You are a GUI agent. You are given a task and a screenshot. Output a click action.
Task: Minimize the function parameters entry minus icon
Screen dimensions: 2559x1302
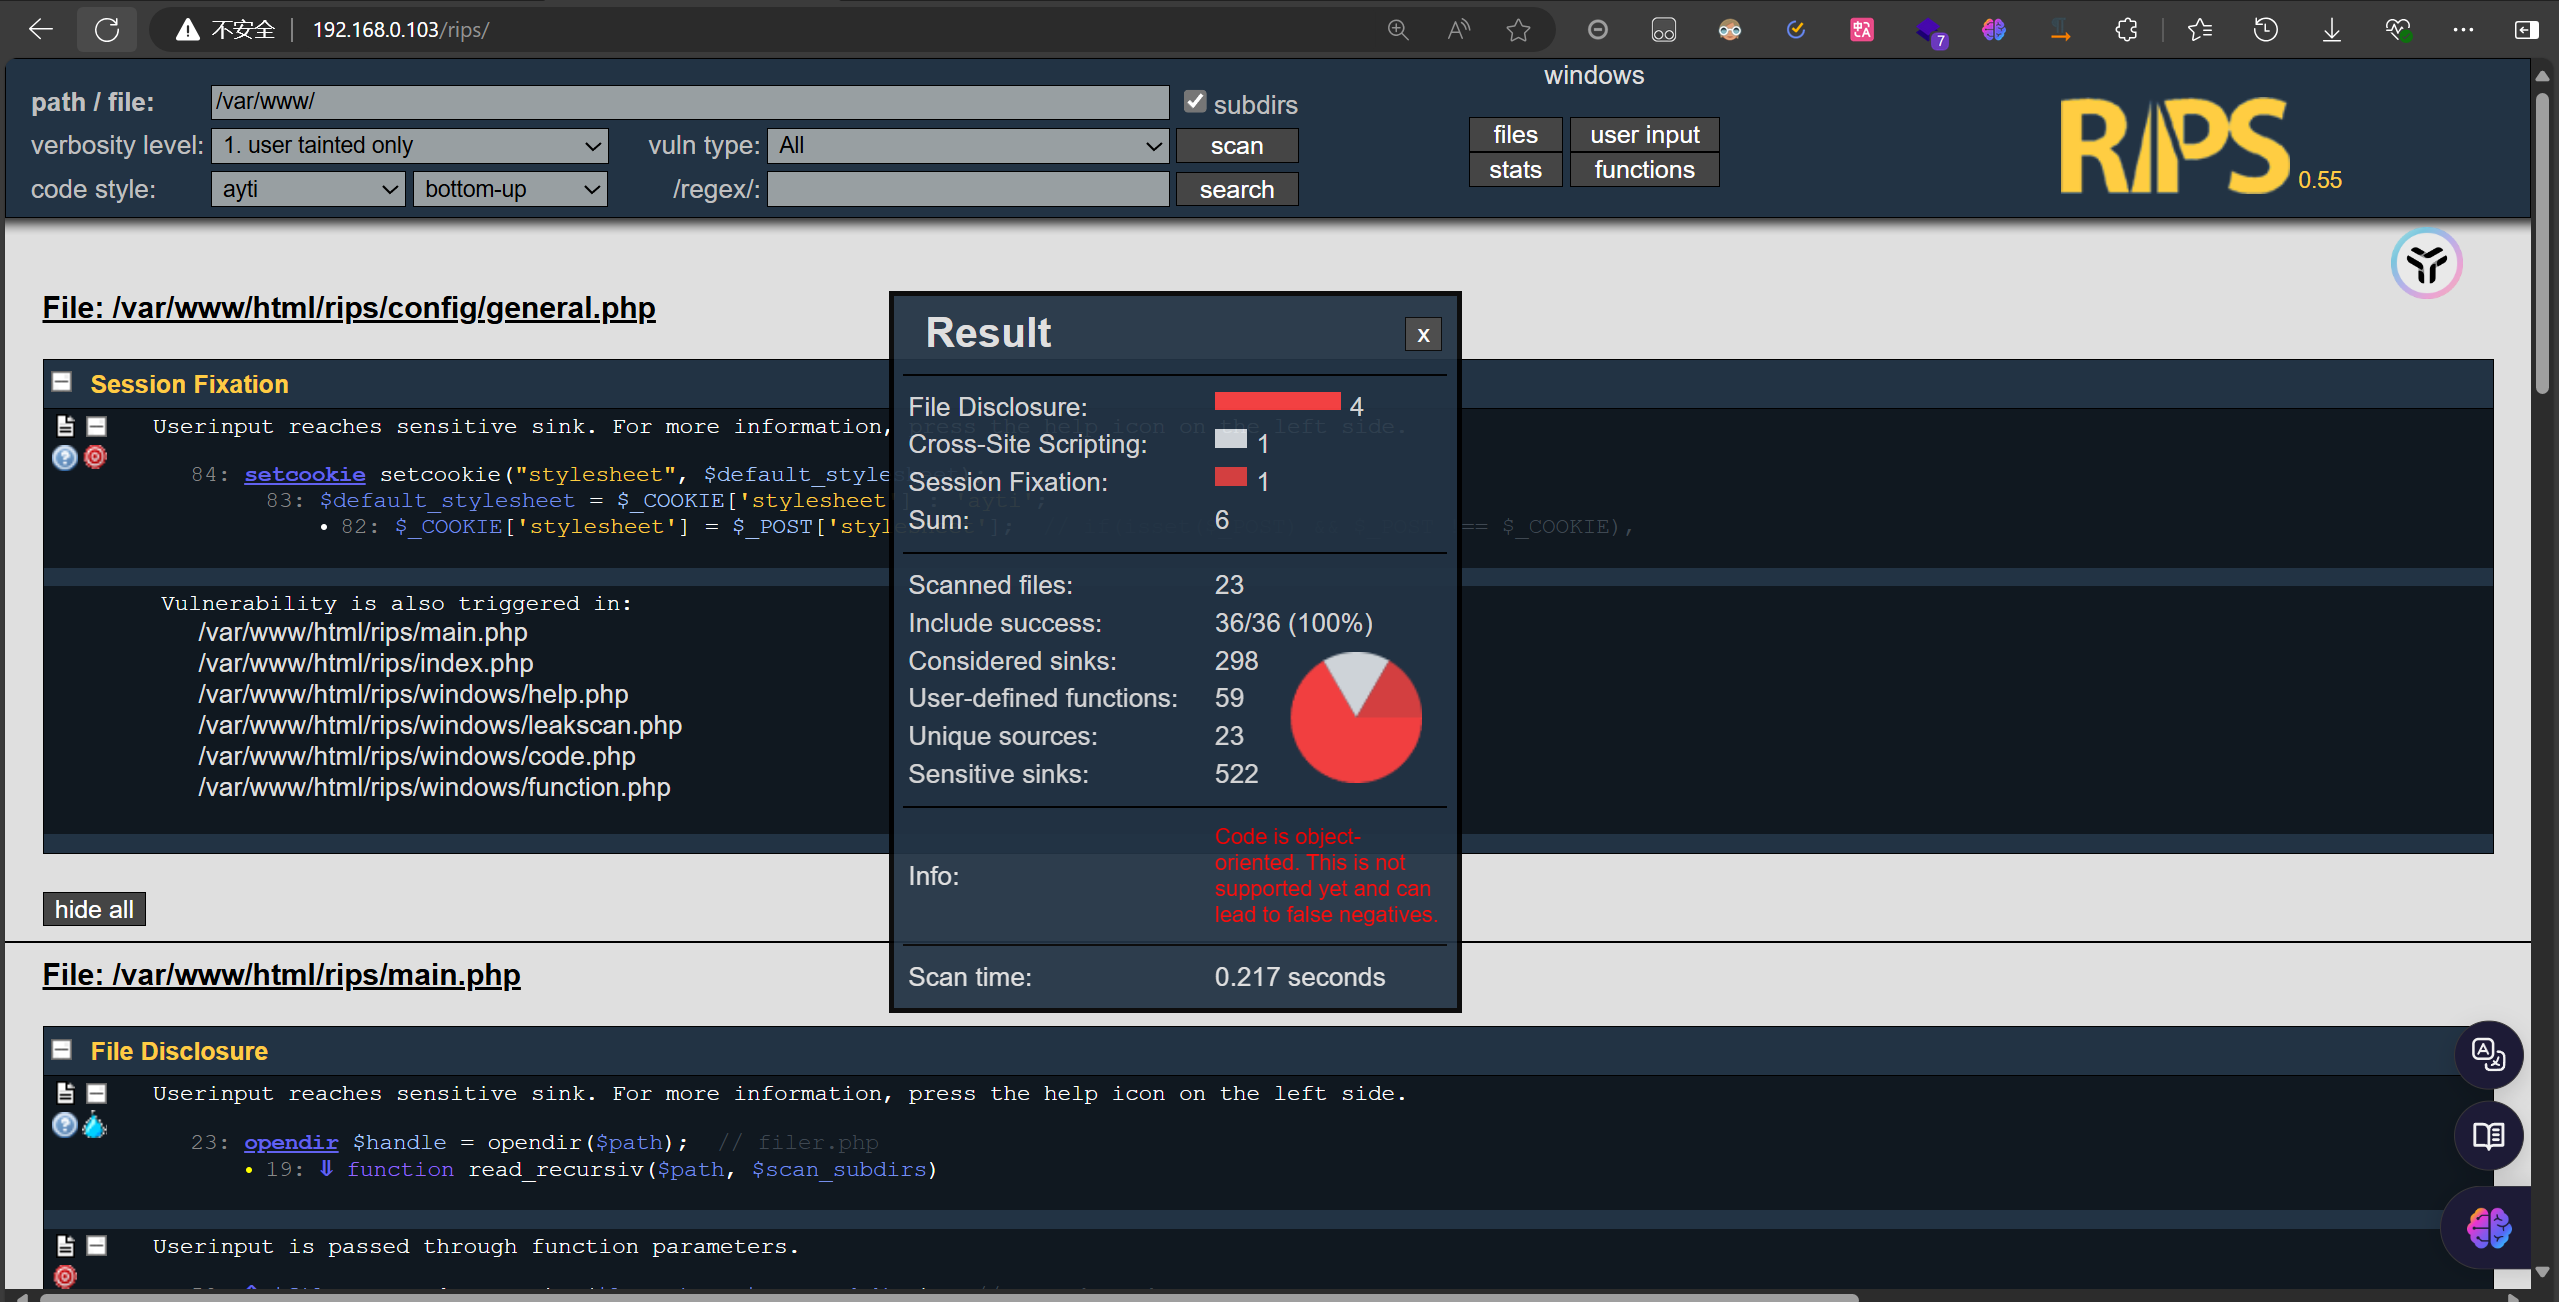(x=97, y=1246)
